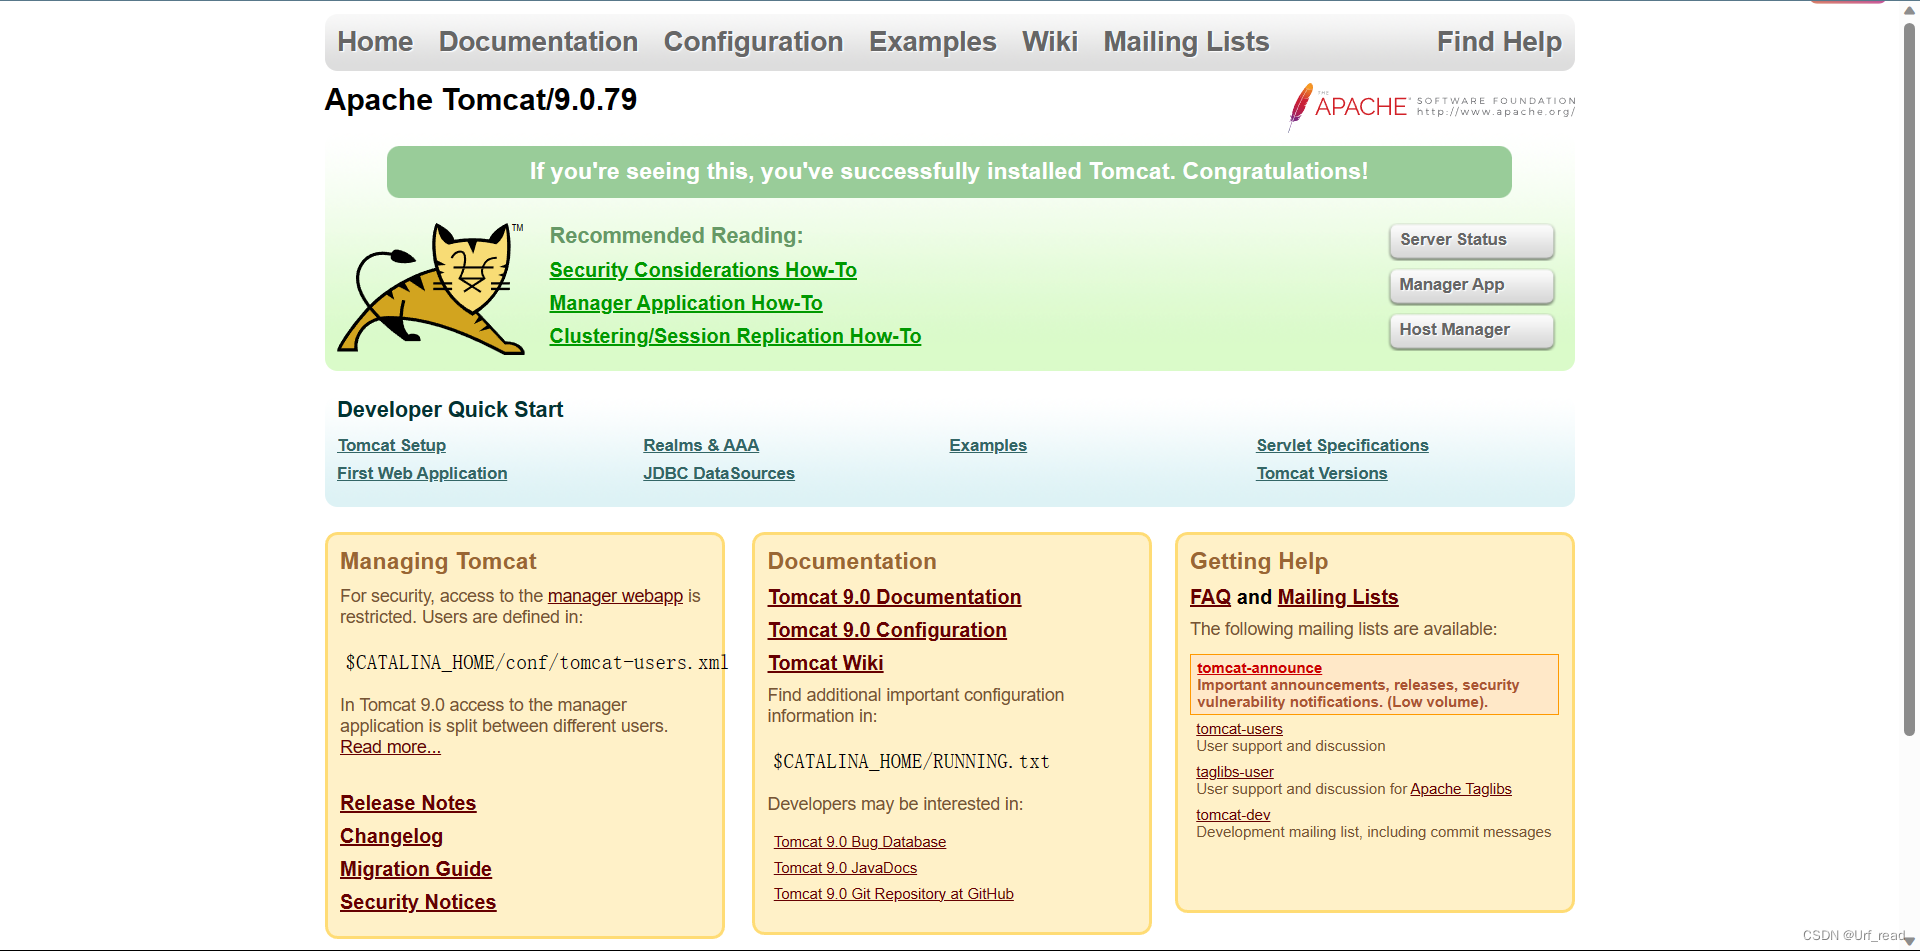
Task: Click the page's vertical scrollbar thumb
Action: [x=1909, y=380]
